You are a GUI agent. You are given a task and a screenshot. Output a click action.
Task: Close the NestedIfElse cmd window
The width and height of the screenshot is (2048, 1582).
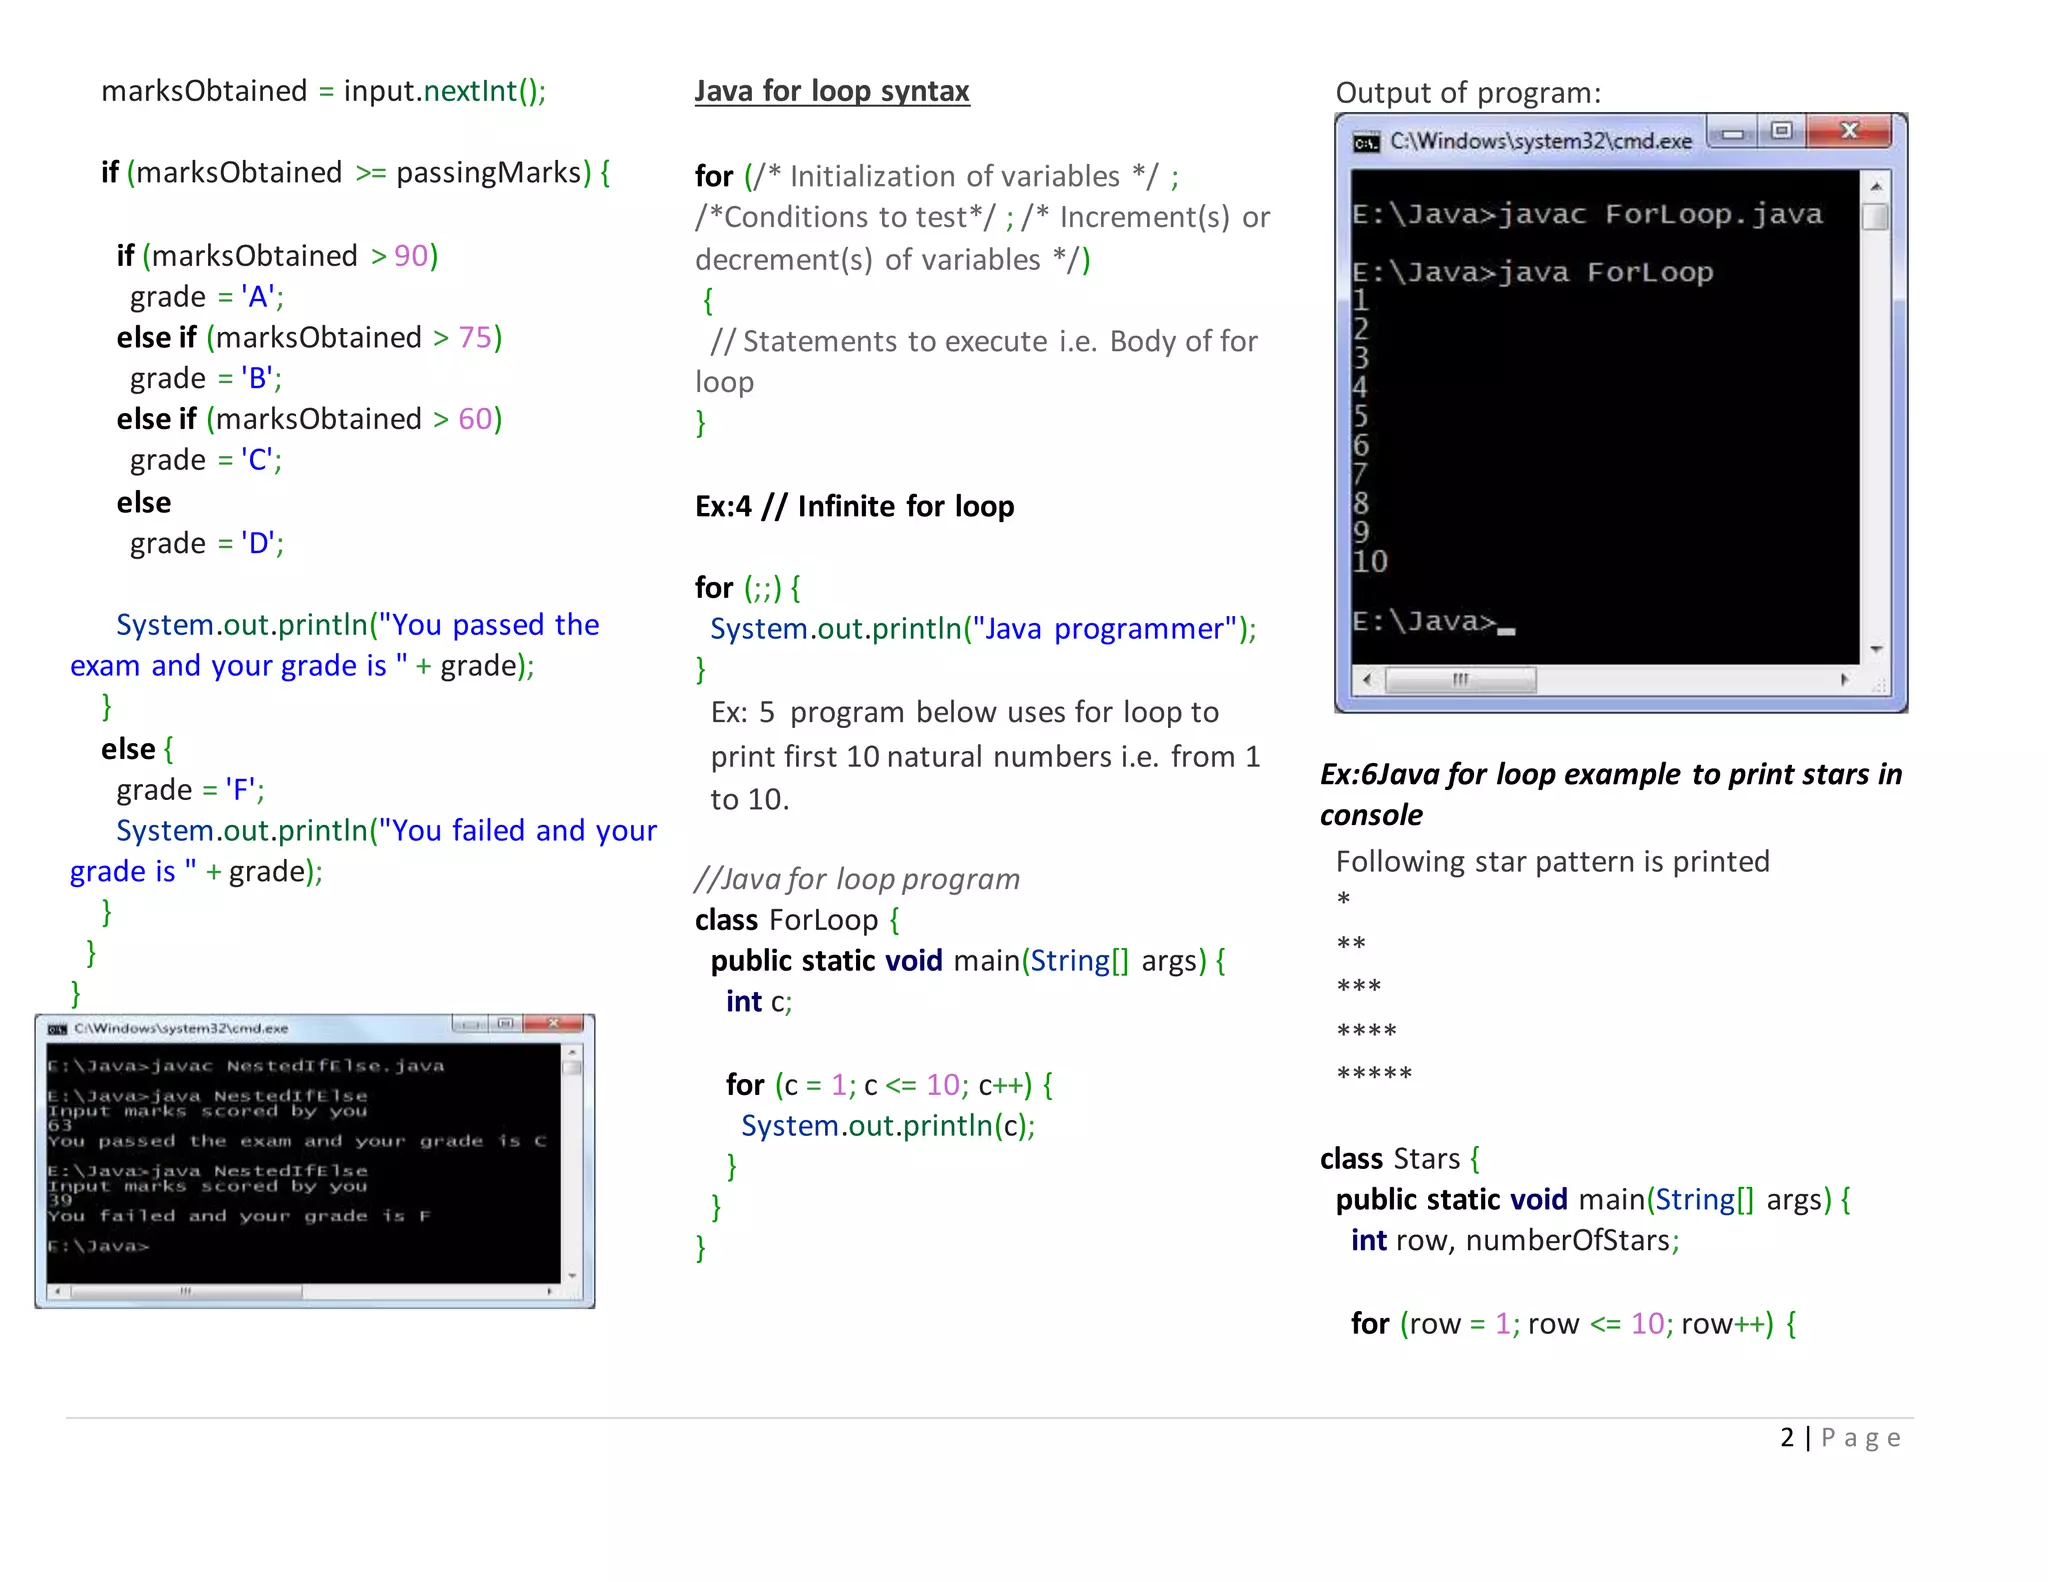pos(553,1024)
